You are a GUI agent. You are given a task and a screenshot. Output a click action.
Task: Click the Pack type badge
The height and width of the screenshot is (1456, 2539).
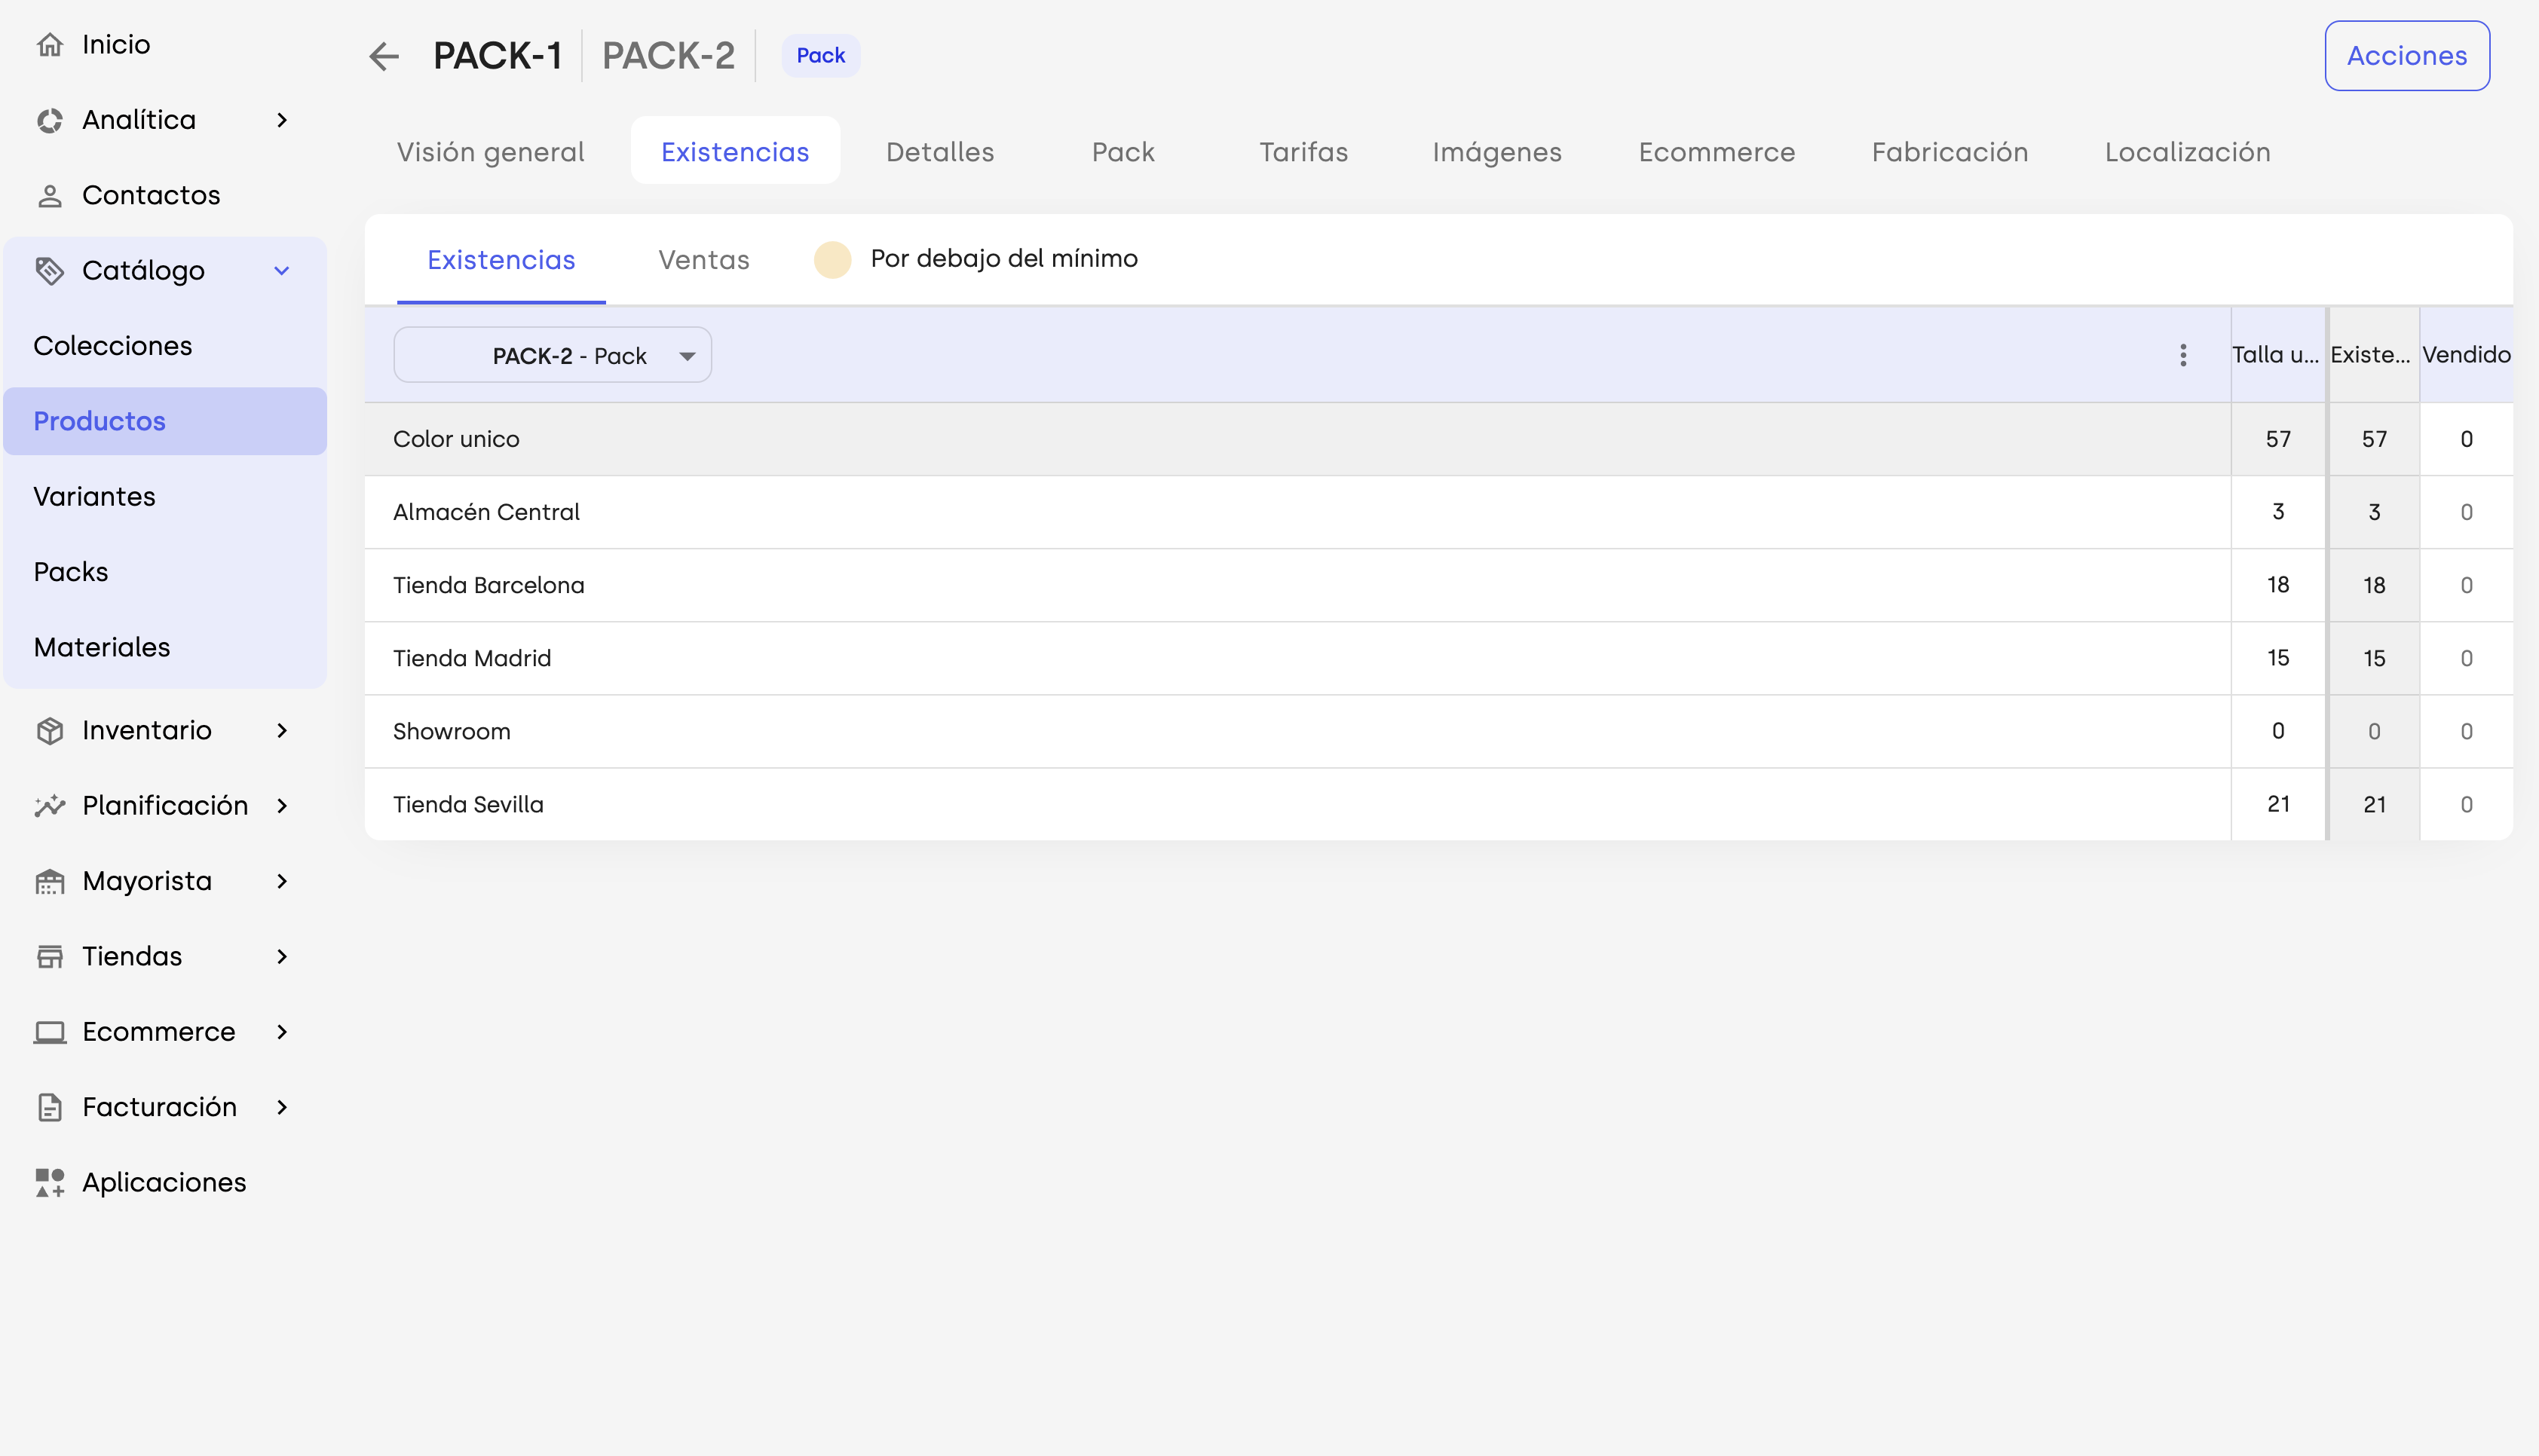click(x=821, y=56)
